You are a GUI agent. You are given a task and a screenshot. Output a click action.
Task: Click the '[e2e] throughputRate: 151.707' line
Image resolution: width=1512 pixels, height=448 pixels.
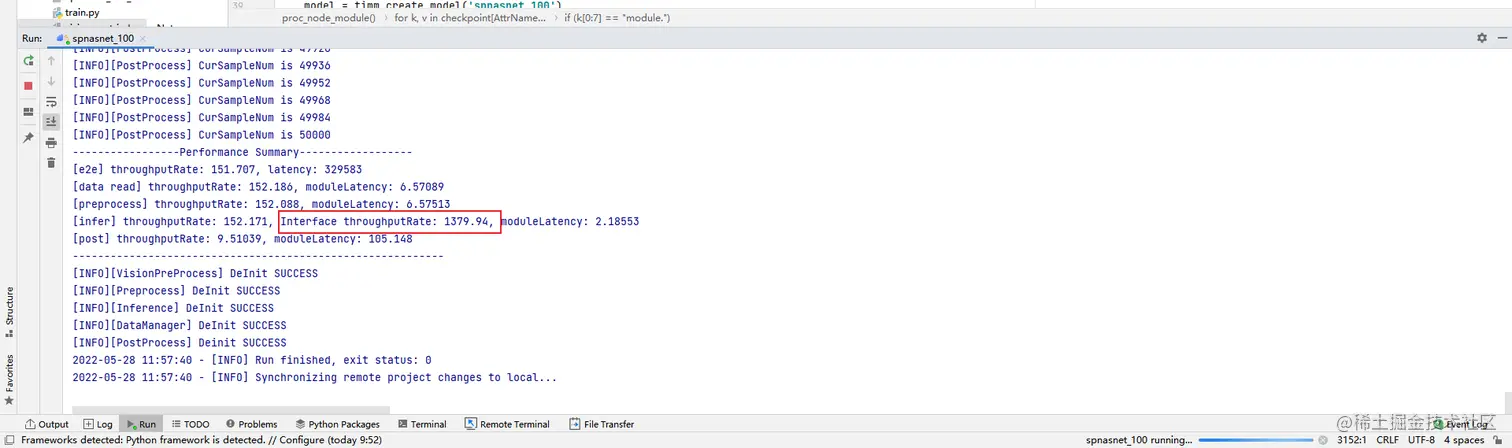pyautogui.click(x=217, y=170)
